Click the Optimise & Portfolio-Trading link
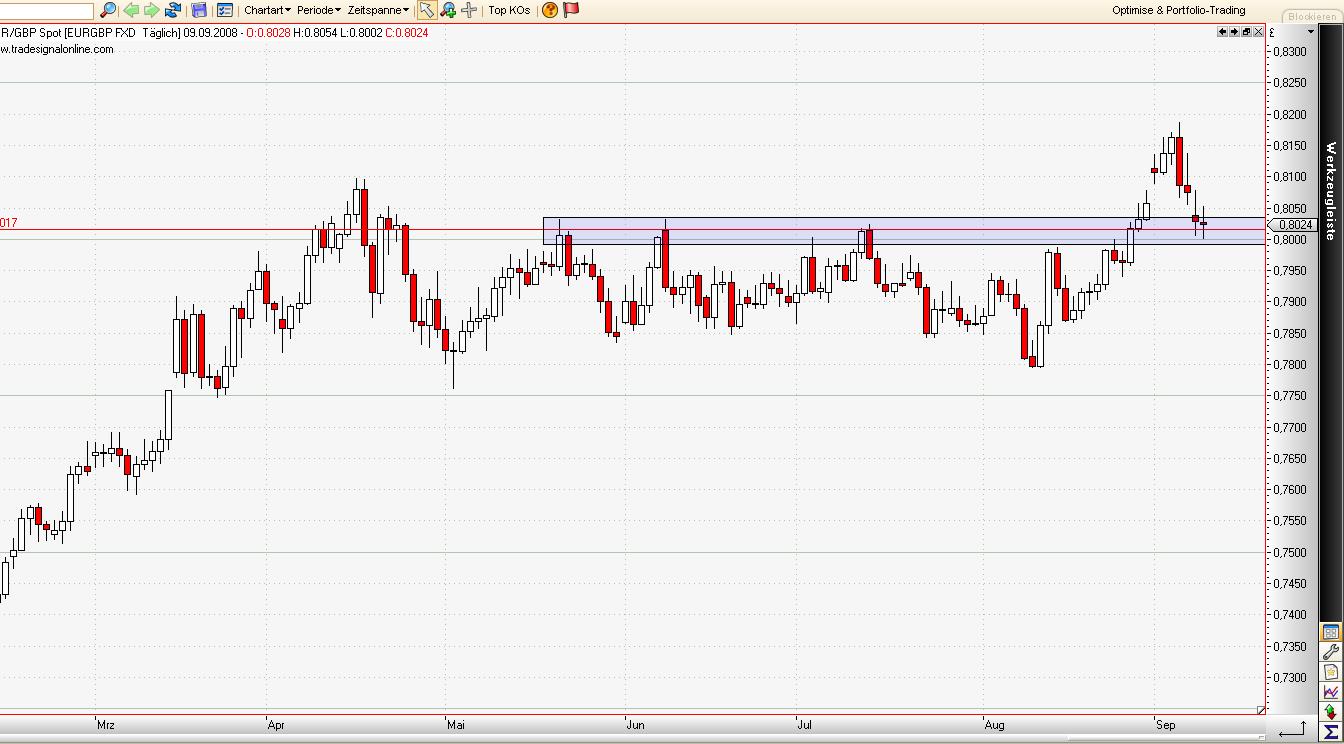Viewport: 1344px width, 744px height. click(x=1178, y=10)
